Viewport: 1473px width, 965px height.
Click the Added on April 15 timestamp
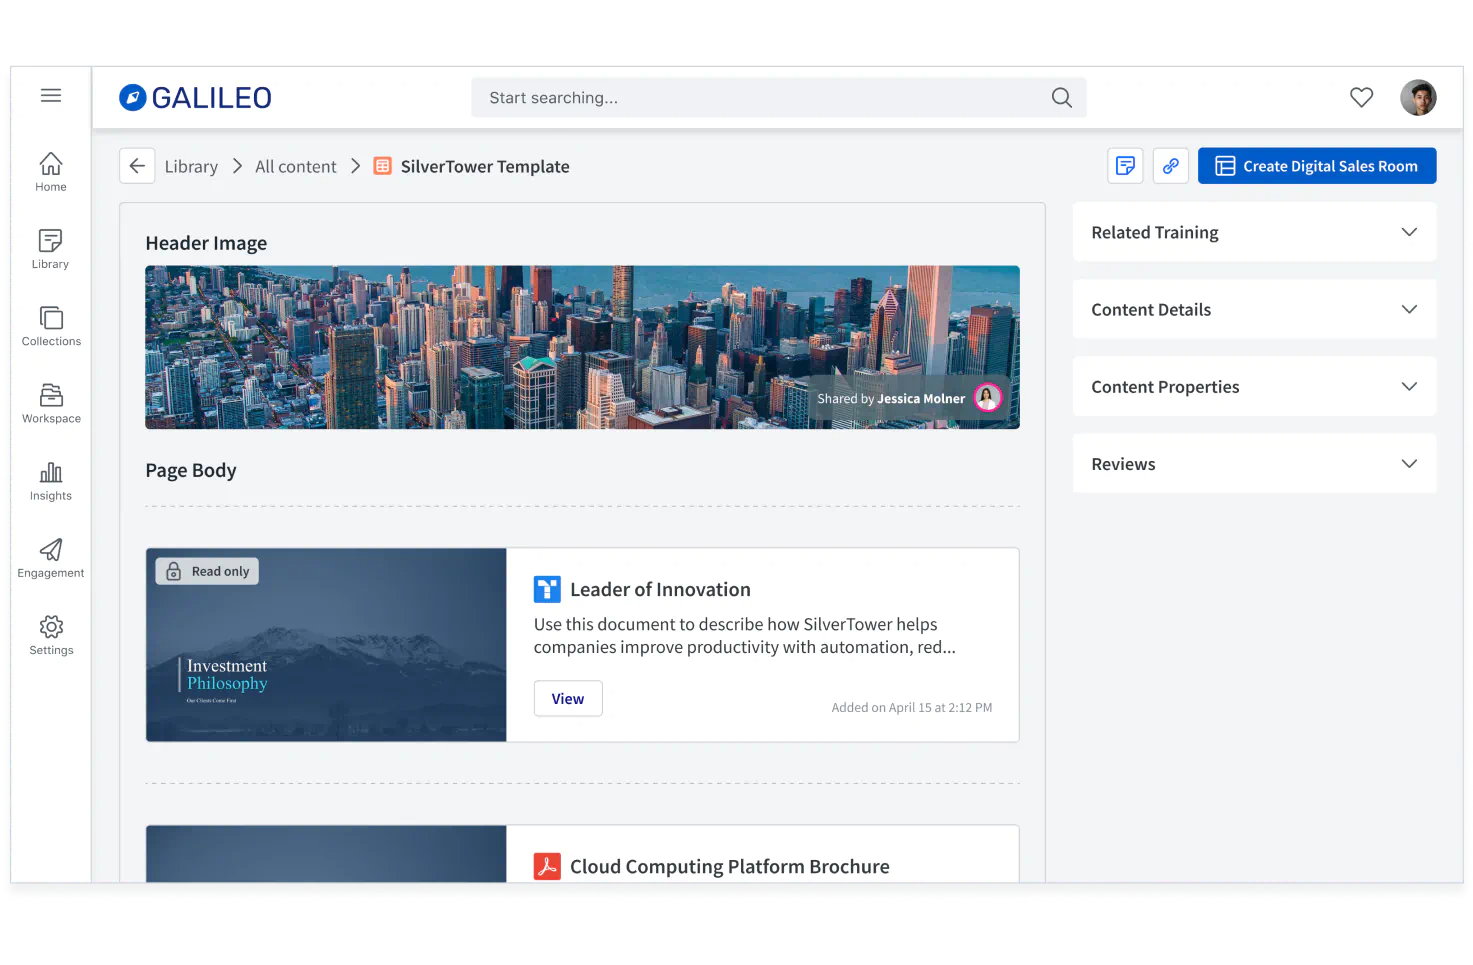[x=912, y=707]
